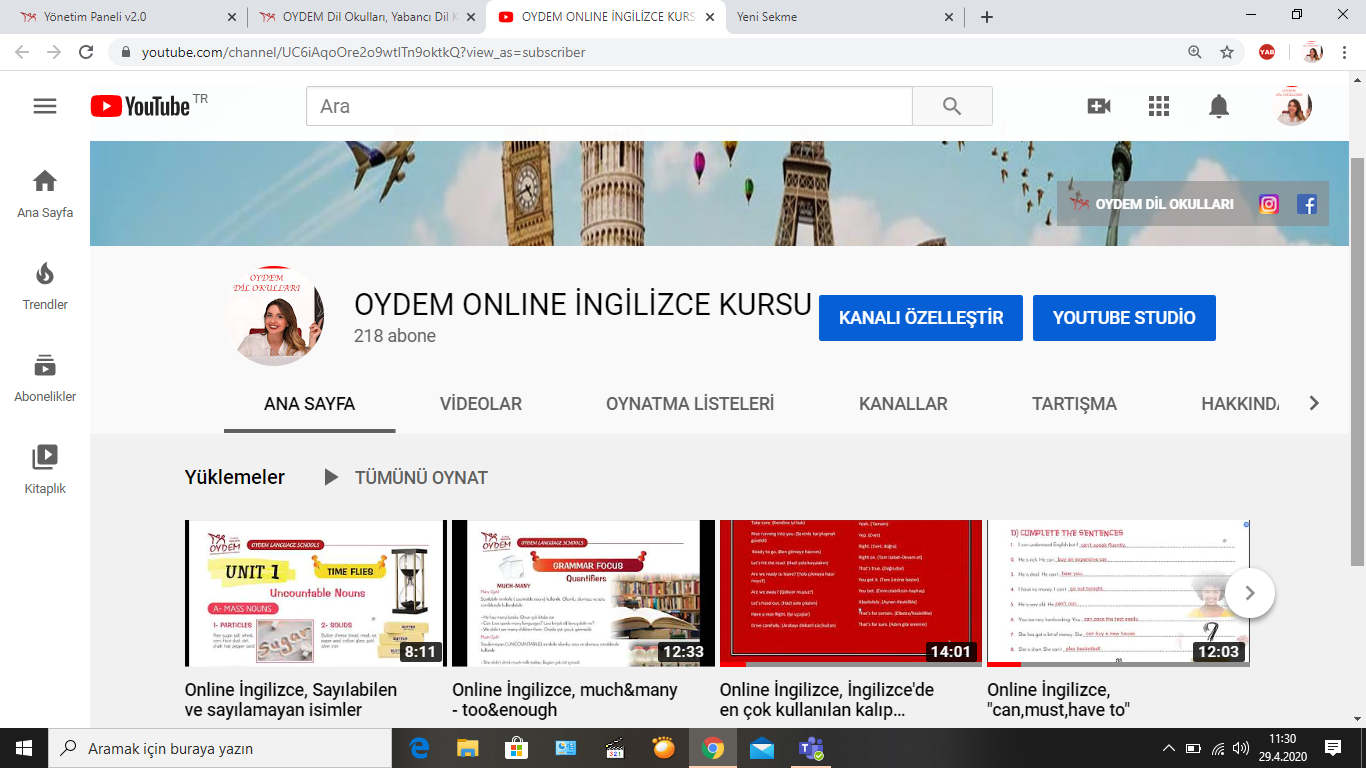Open the YouTube hamburger guide menu
The image size is (1366, 768).
pyautogui.click(x=45, y=106)
